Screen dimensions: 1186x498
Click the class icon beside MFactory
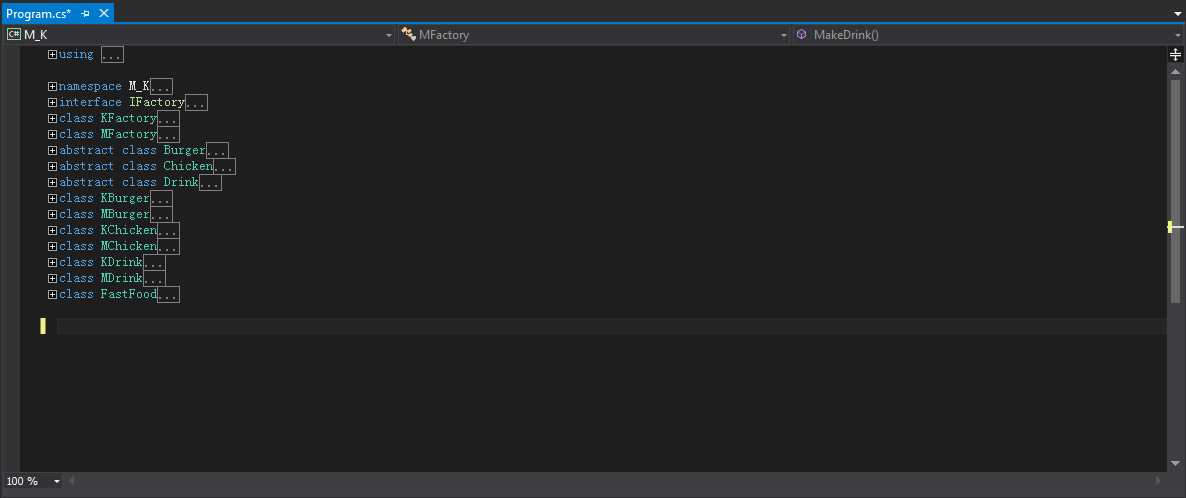coord(408,34)
